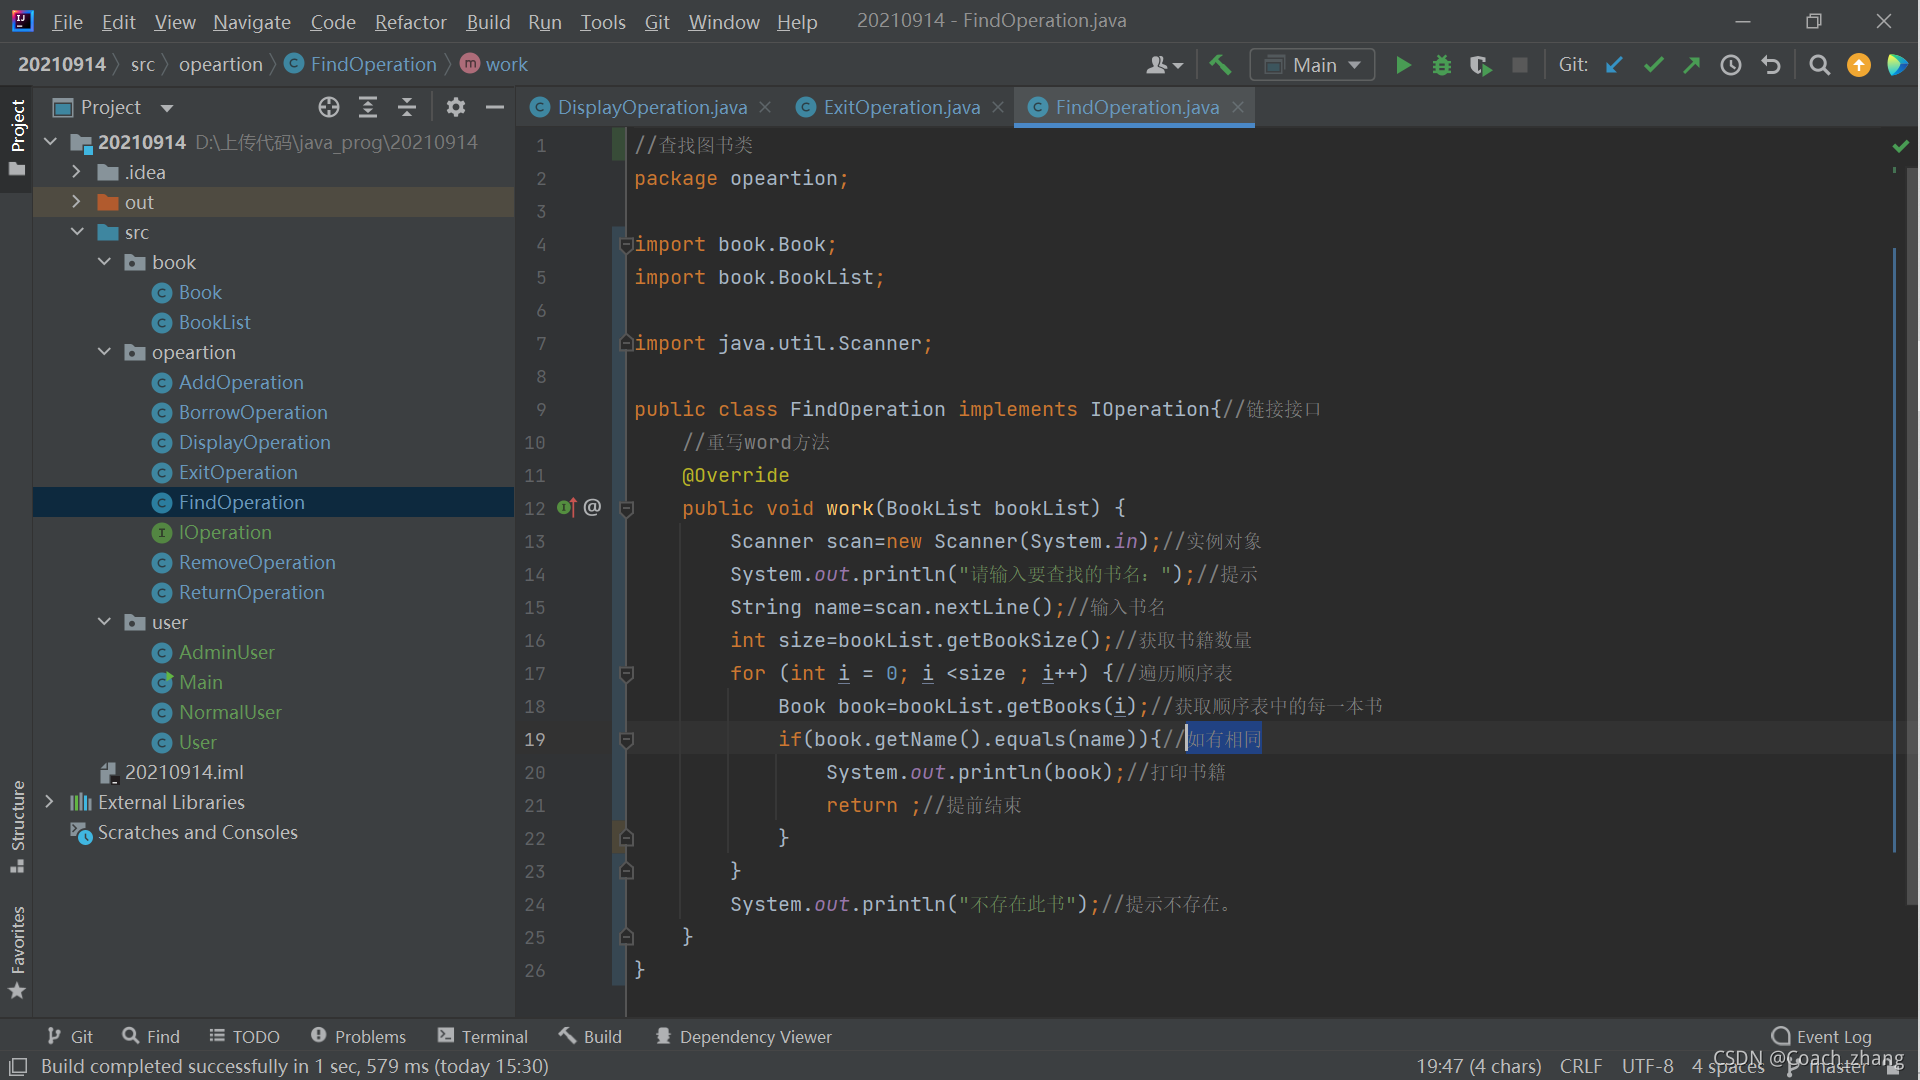Image resolution: width=1920 pixels, height=1080 pixels.
Task: Fold the if block at line 19
Action: click(x=627, y=740)
